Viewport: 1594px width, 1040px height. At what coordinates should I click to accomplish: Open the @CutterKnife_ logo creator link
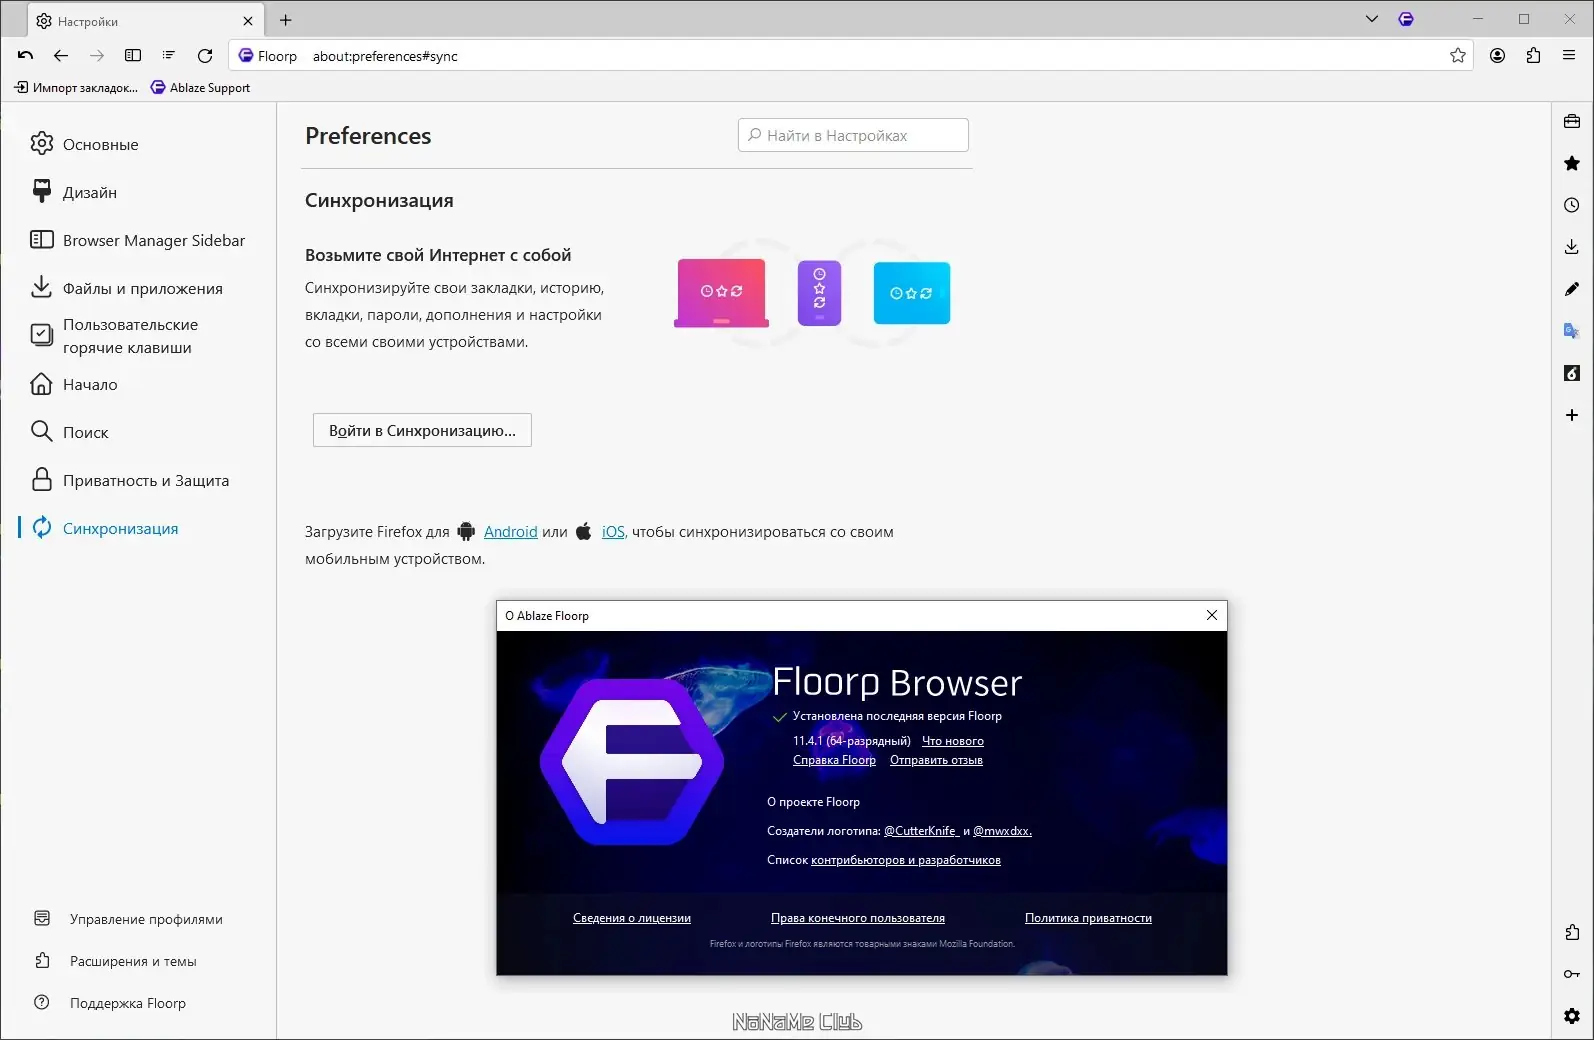922,831
